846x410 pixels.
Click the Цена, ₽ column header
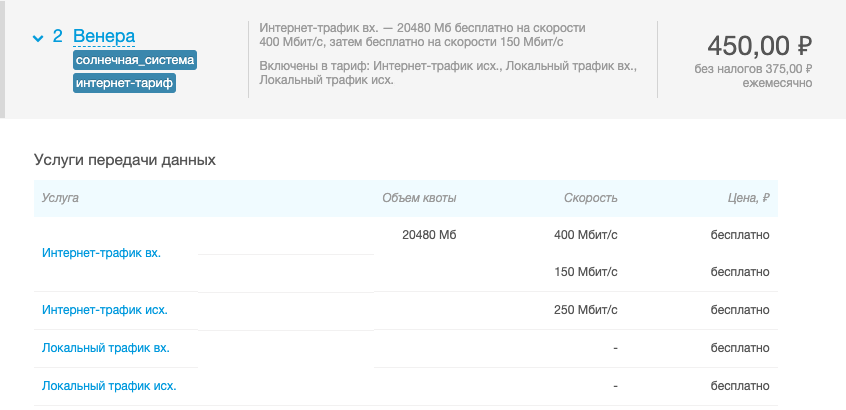tap(748, 198)
